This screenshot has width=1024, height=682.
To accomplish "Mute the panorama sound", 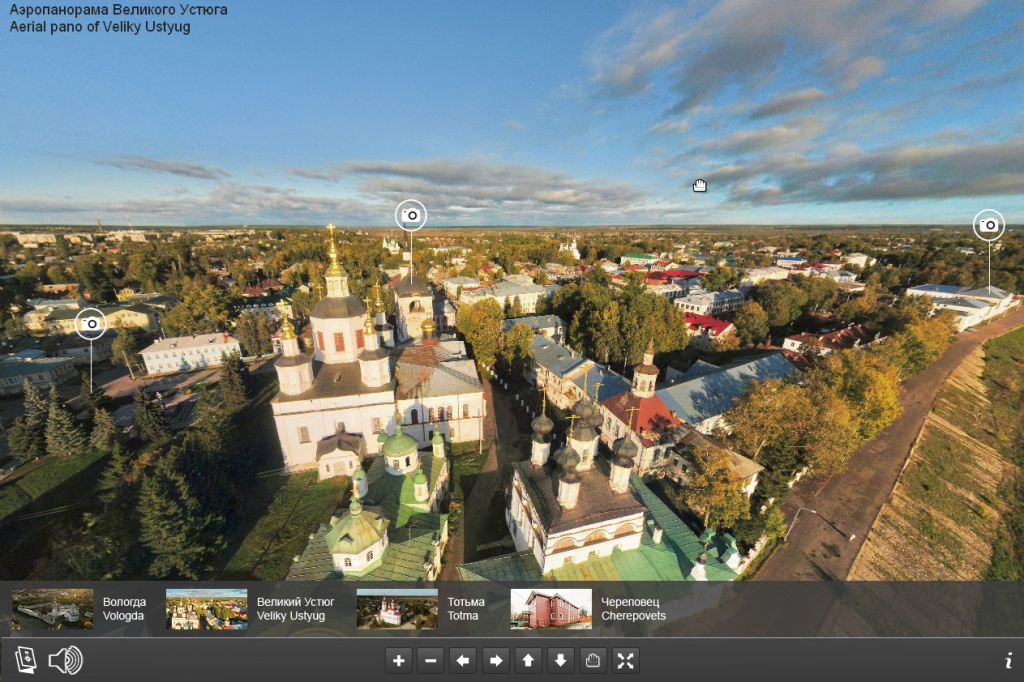I will [66, 660].
